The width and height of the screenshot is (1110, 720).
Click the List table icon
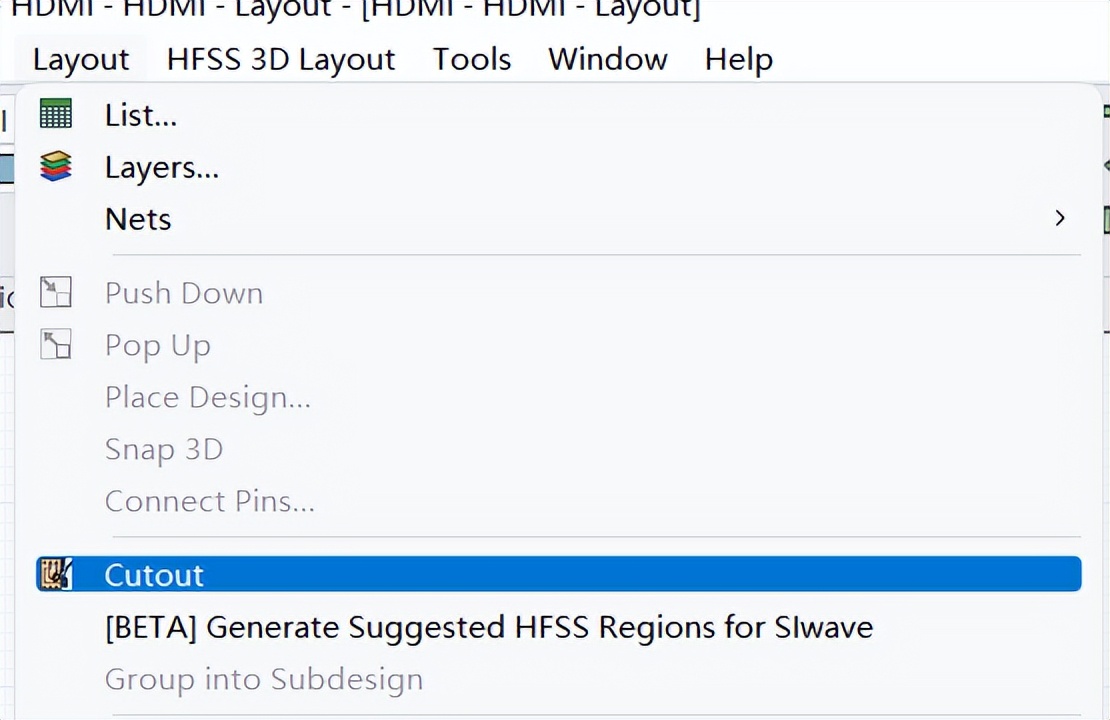[x=56, y=115]
